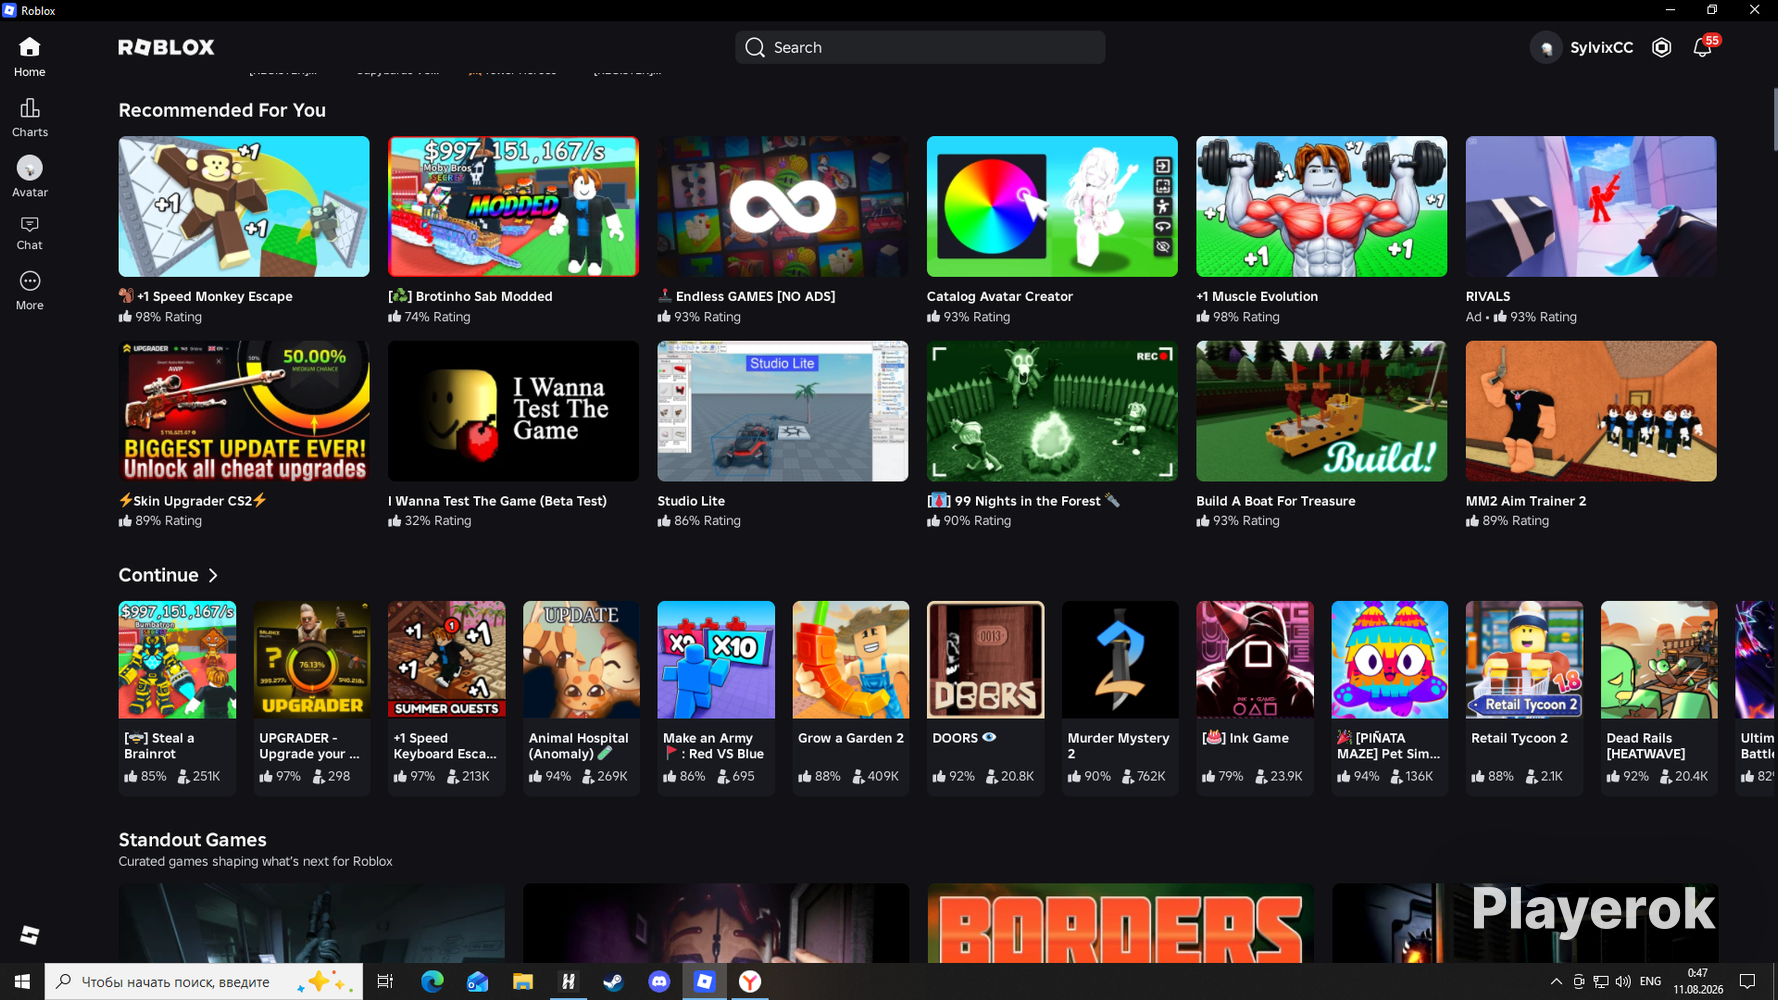Open the Retail Tycoon 2 card image

point(1525,660)
